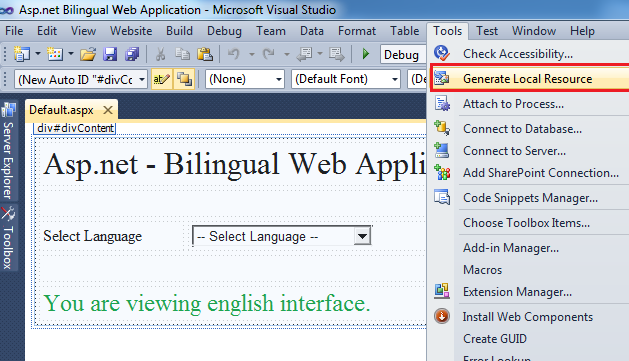The height and width of the screenshot is (361, 629).
Task: Click the Copy icon in toolbar
Action: 183,54
